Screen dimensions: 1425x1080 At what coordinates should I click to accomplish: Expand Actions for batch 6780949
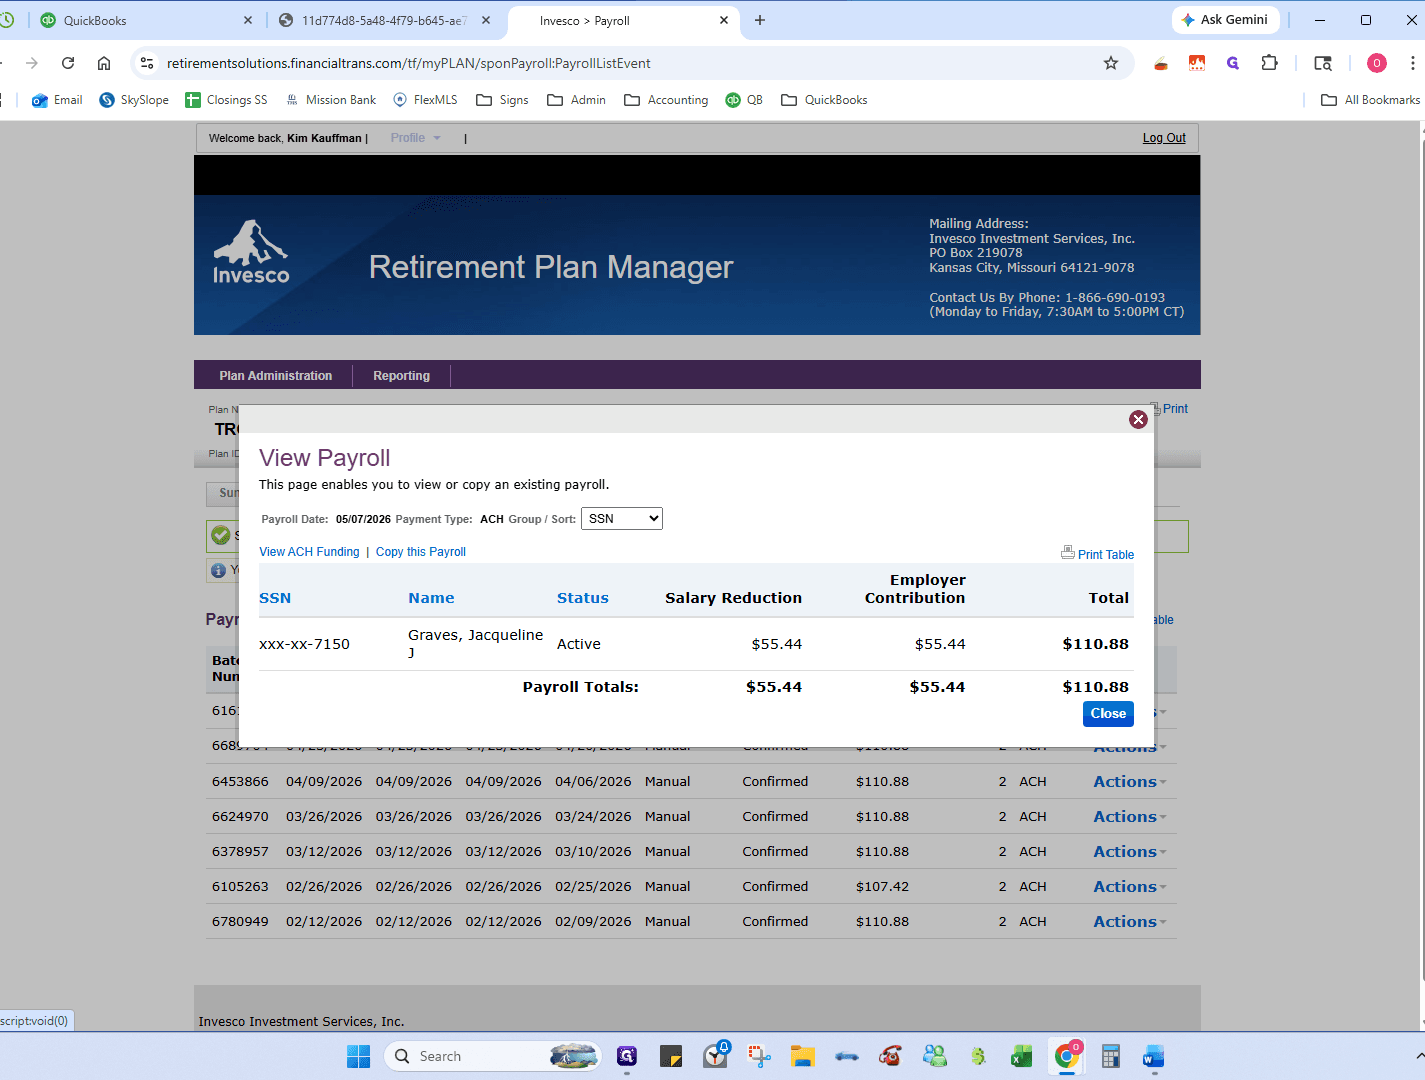[x=1129, y=922]
